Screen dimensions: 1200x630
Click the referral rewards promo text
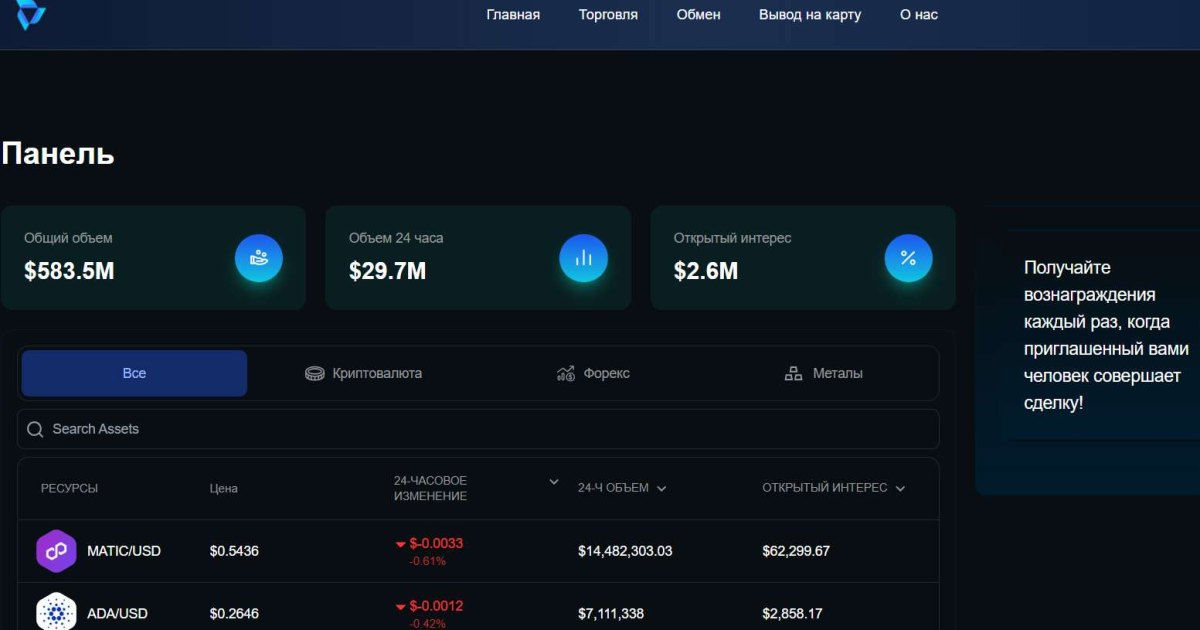[x=1106, y=335]
